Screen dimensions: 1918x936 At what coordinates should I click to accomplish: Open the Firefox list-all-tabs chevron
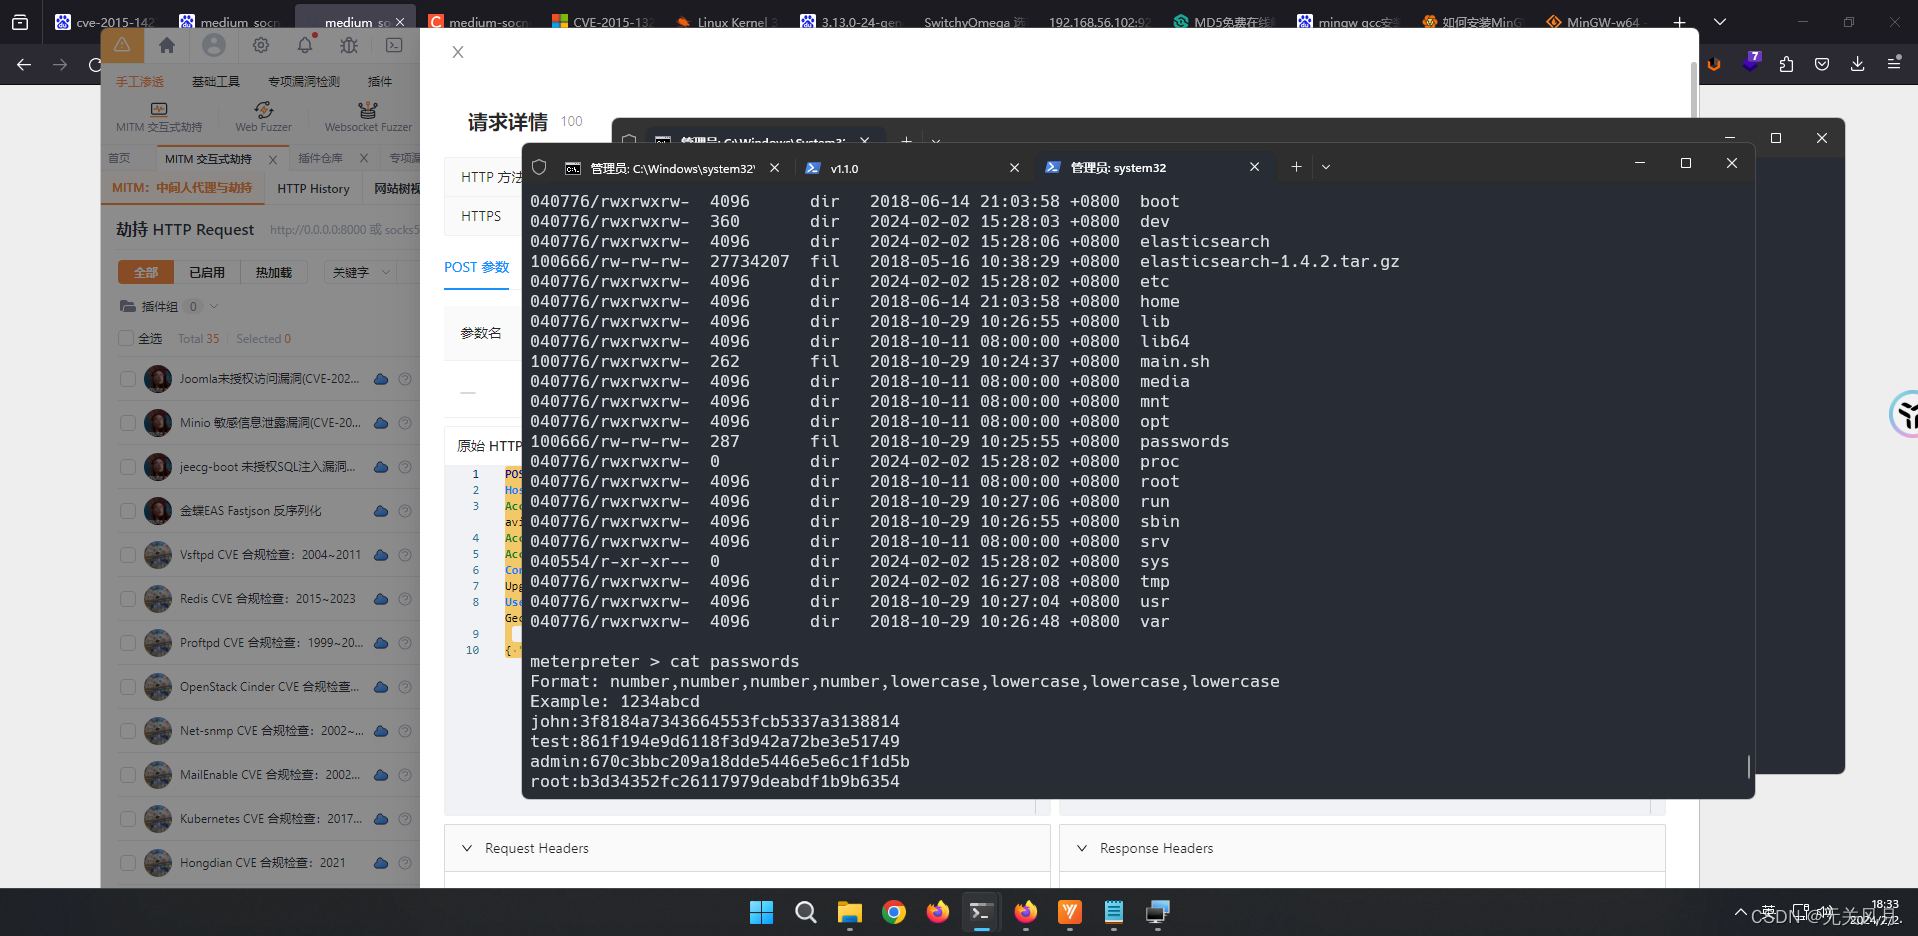click(1720, 22)
